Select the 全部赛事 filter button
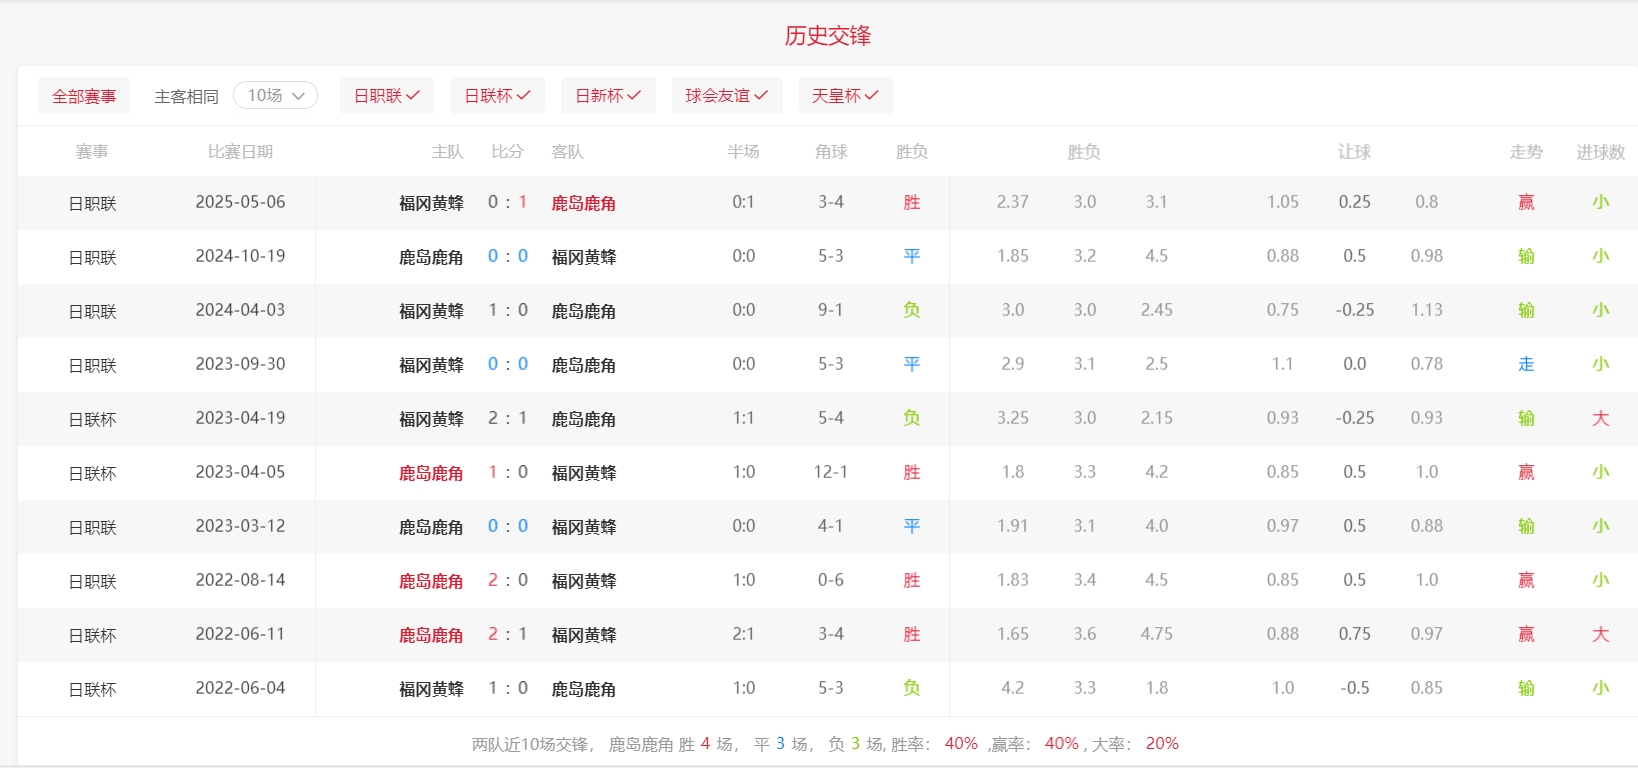 (84, 96)
